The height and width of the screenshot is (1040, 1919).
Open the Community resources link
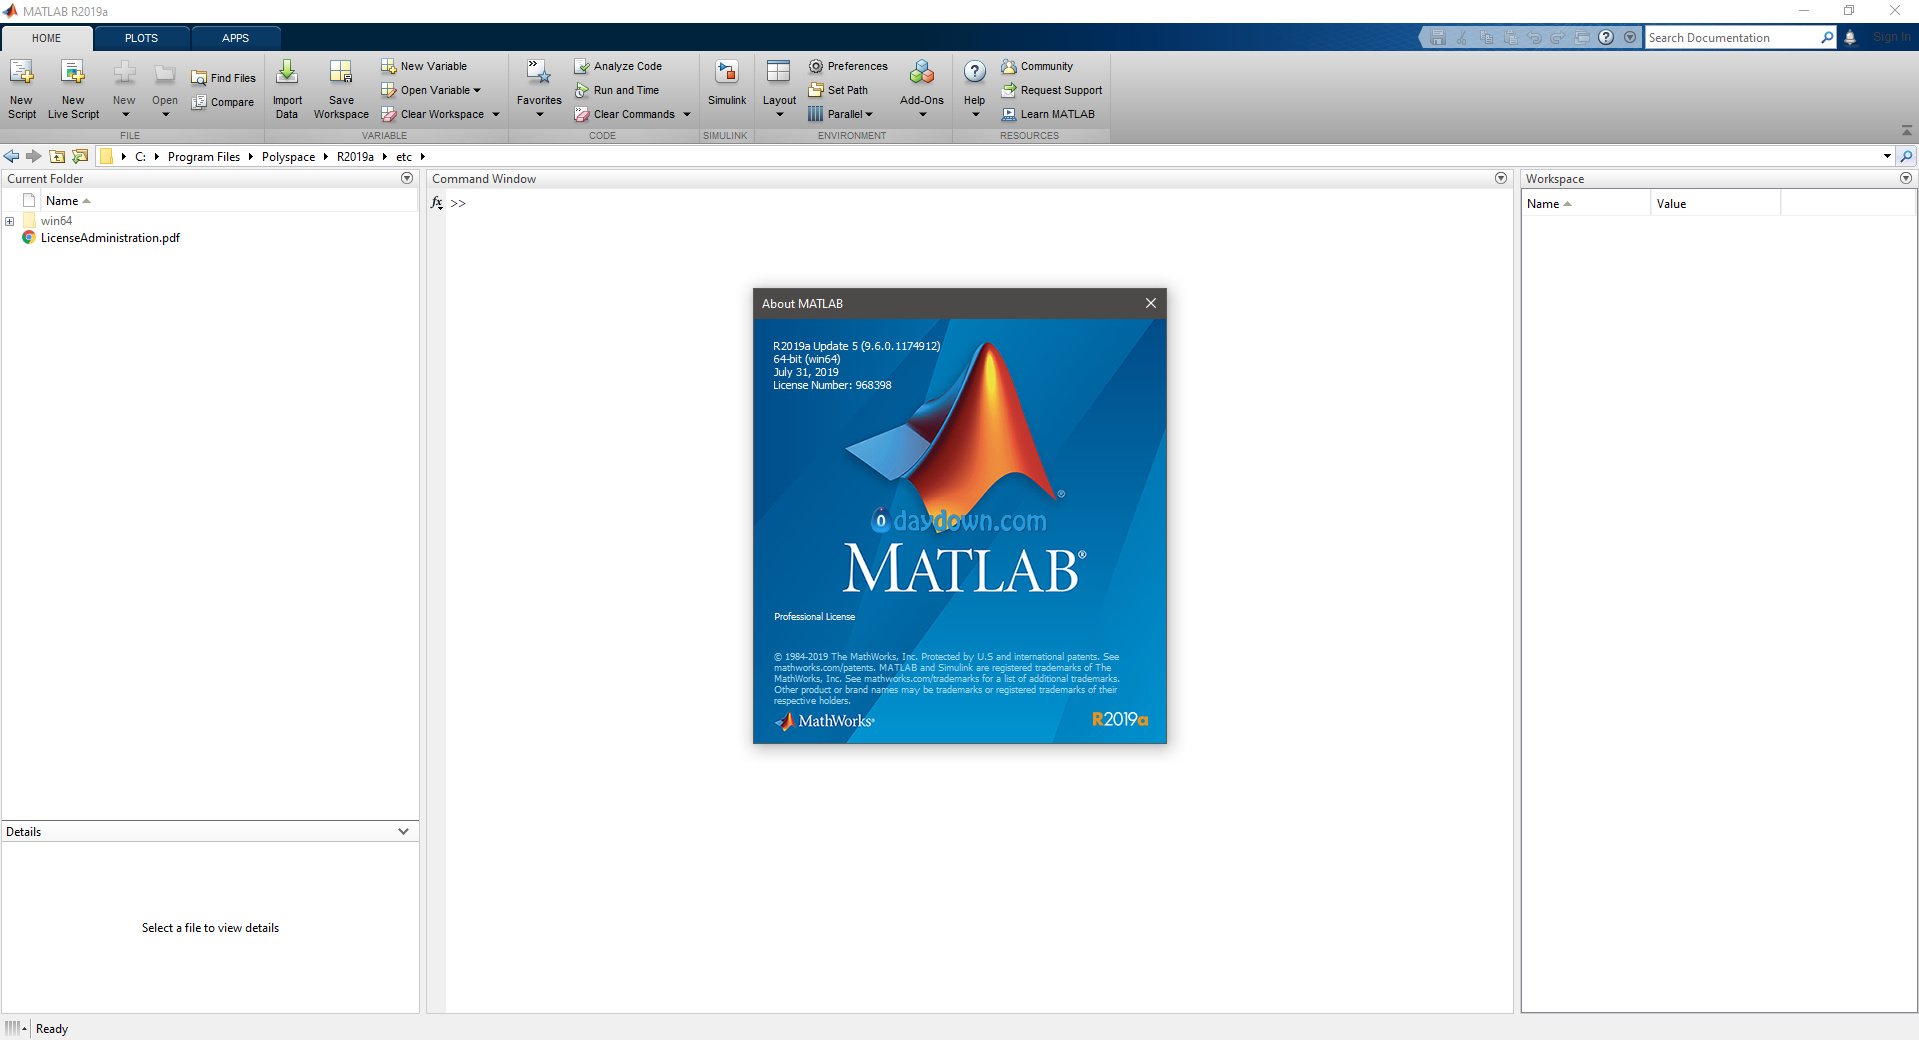[1037, 66]
